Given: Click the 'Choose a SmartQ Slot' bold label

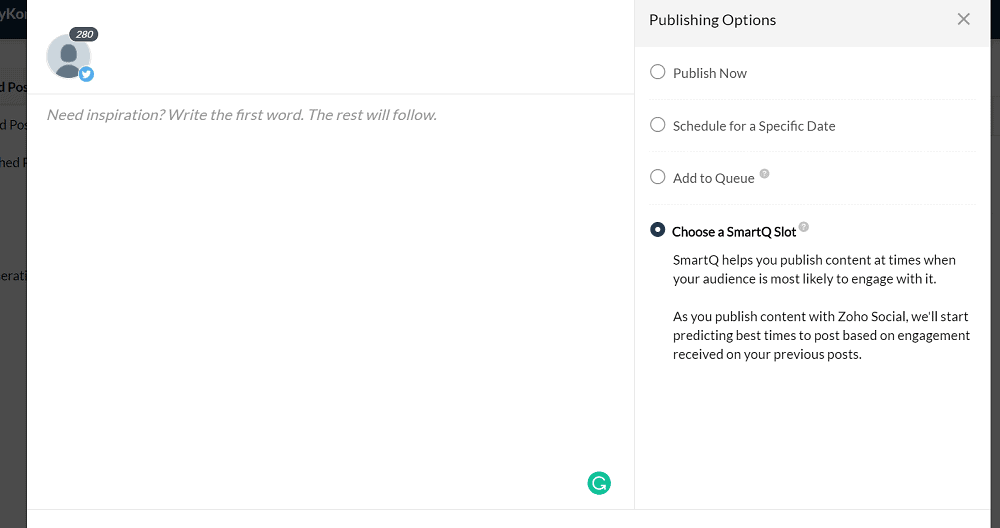Looking at the screenshot, I should point(734,232).
